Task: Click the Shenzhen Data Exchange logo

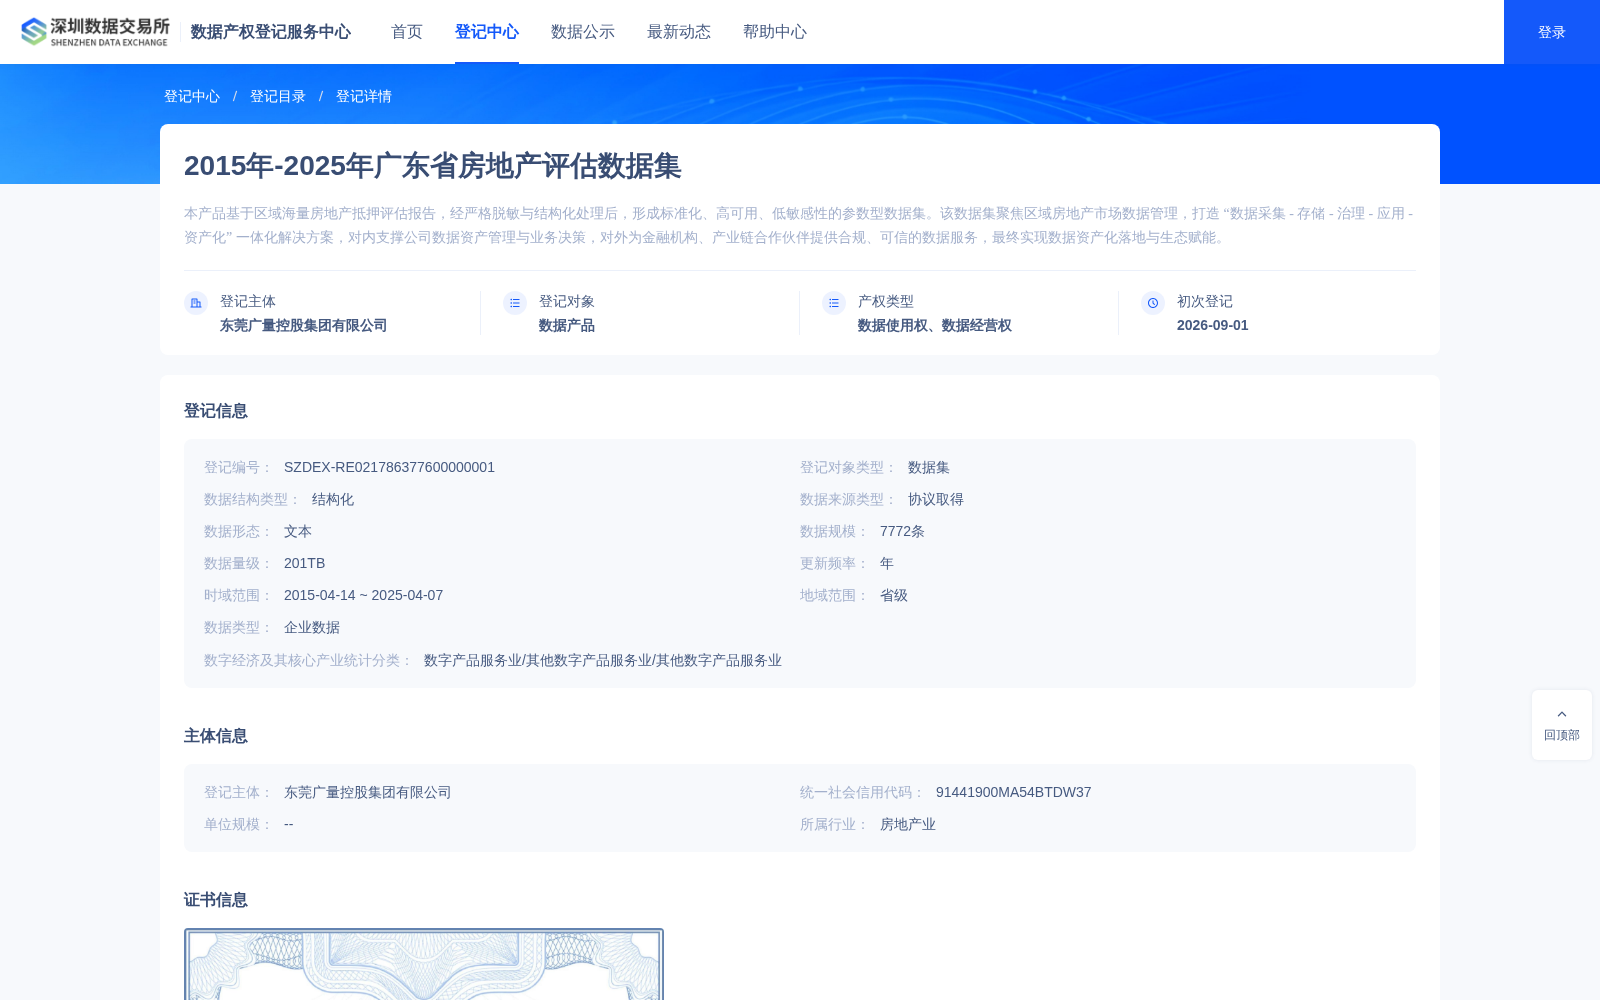Action: pos(95,32)
